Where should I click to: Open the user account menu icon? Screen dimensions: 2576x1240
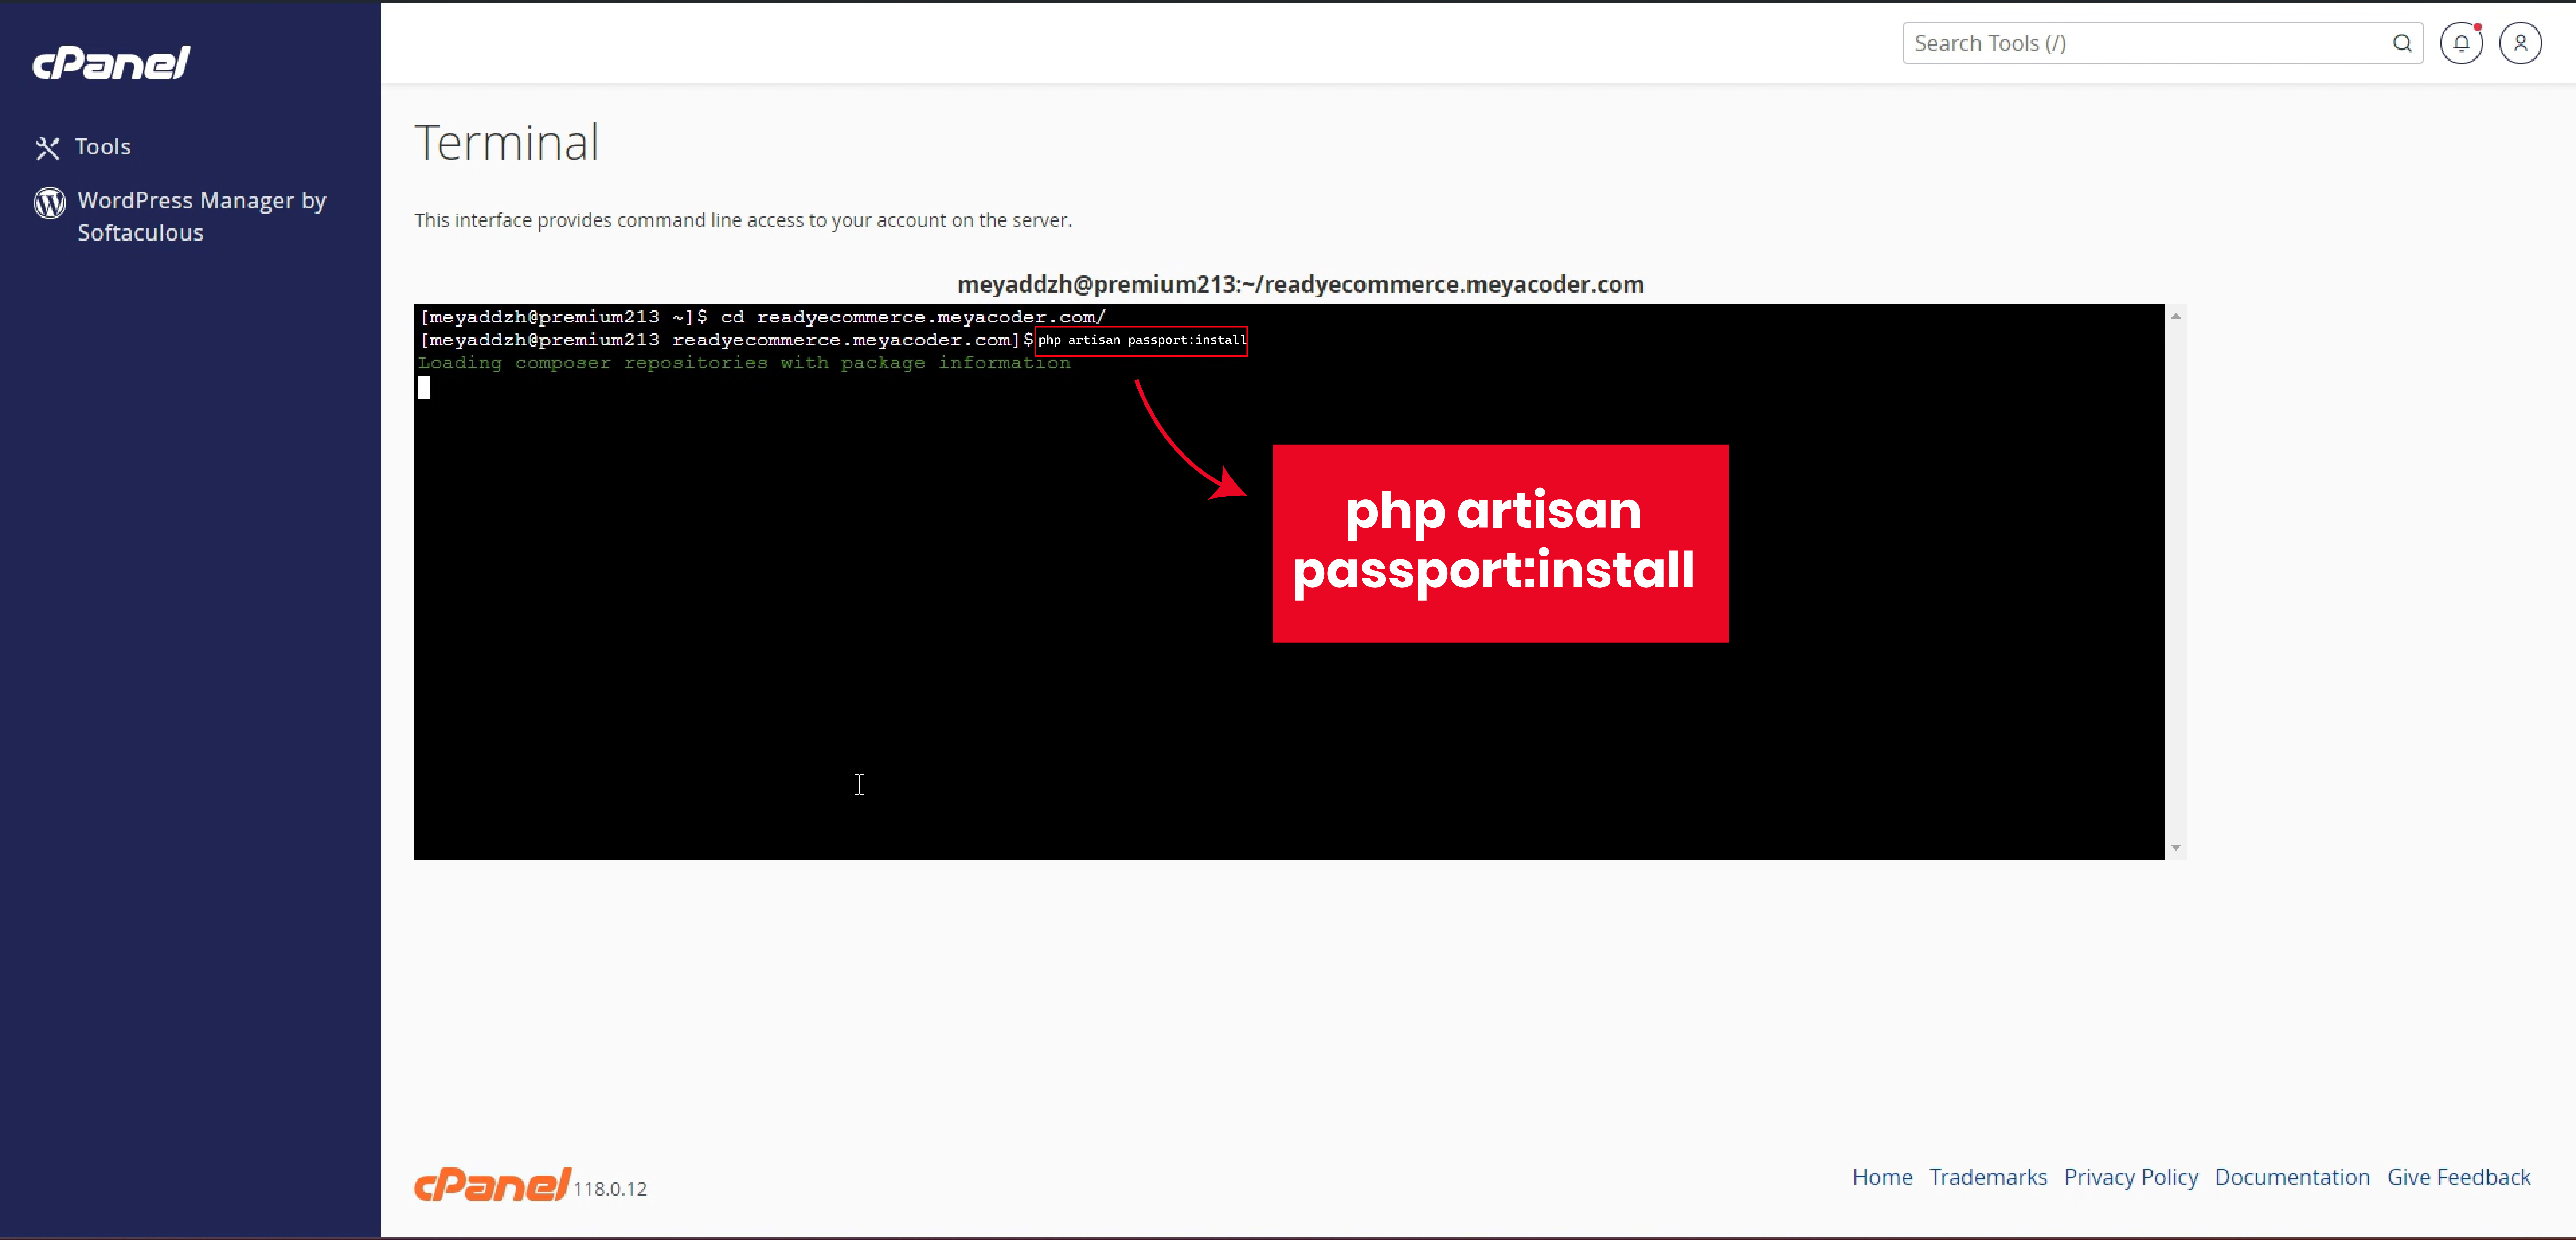pyautogui.click(x=2520, y=43)
